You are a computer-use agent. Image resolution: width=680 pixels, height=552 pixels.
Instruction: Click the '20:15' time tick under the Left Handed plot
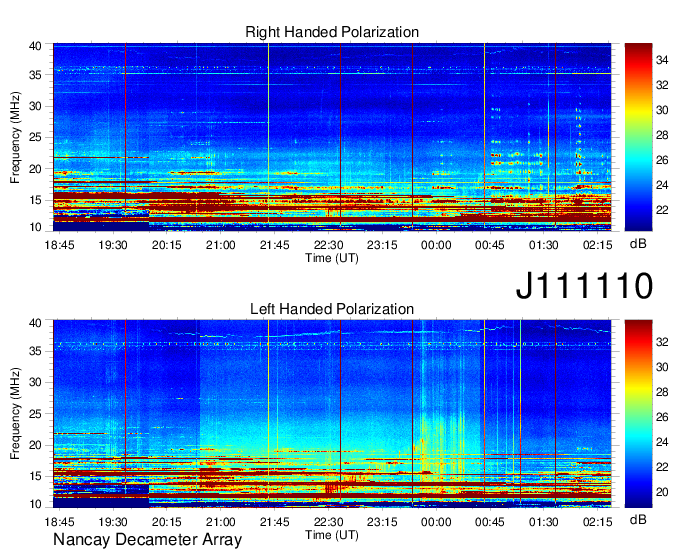coord(167,522)
